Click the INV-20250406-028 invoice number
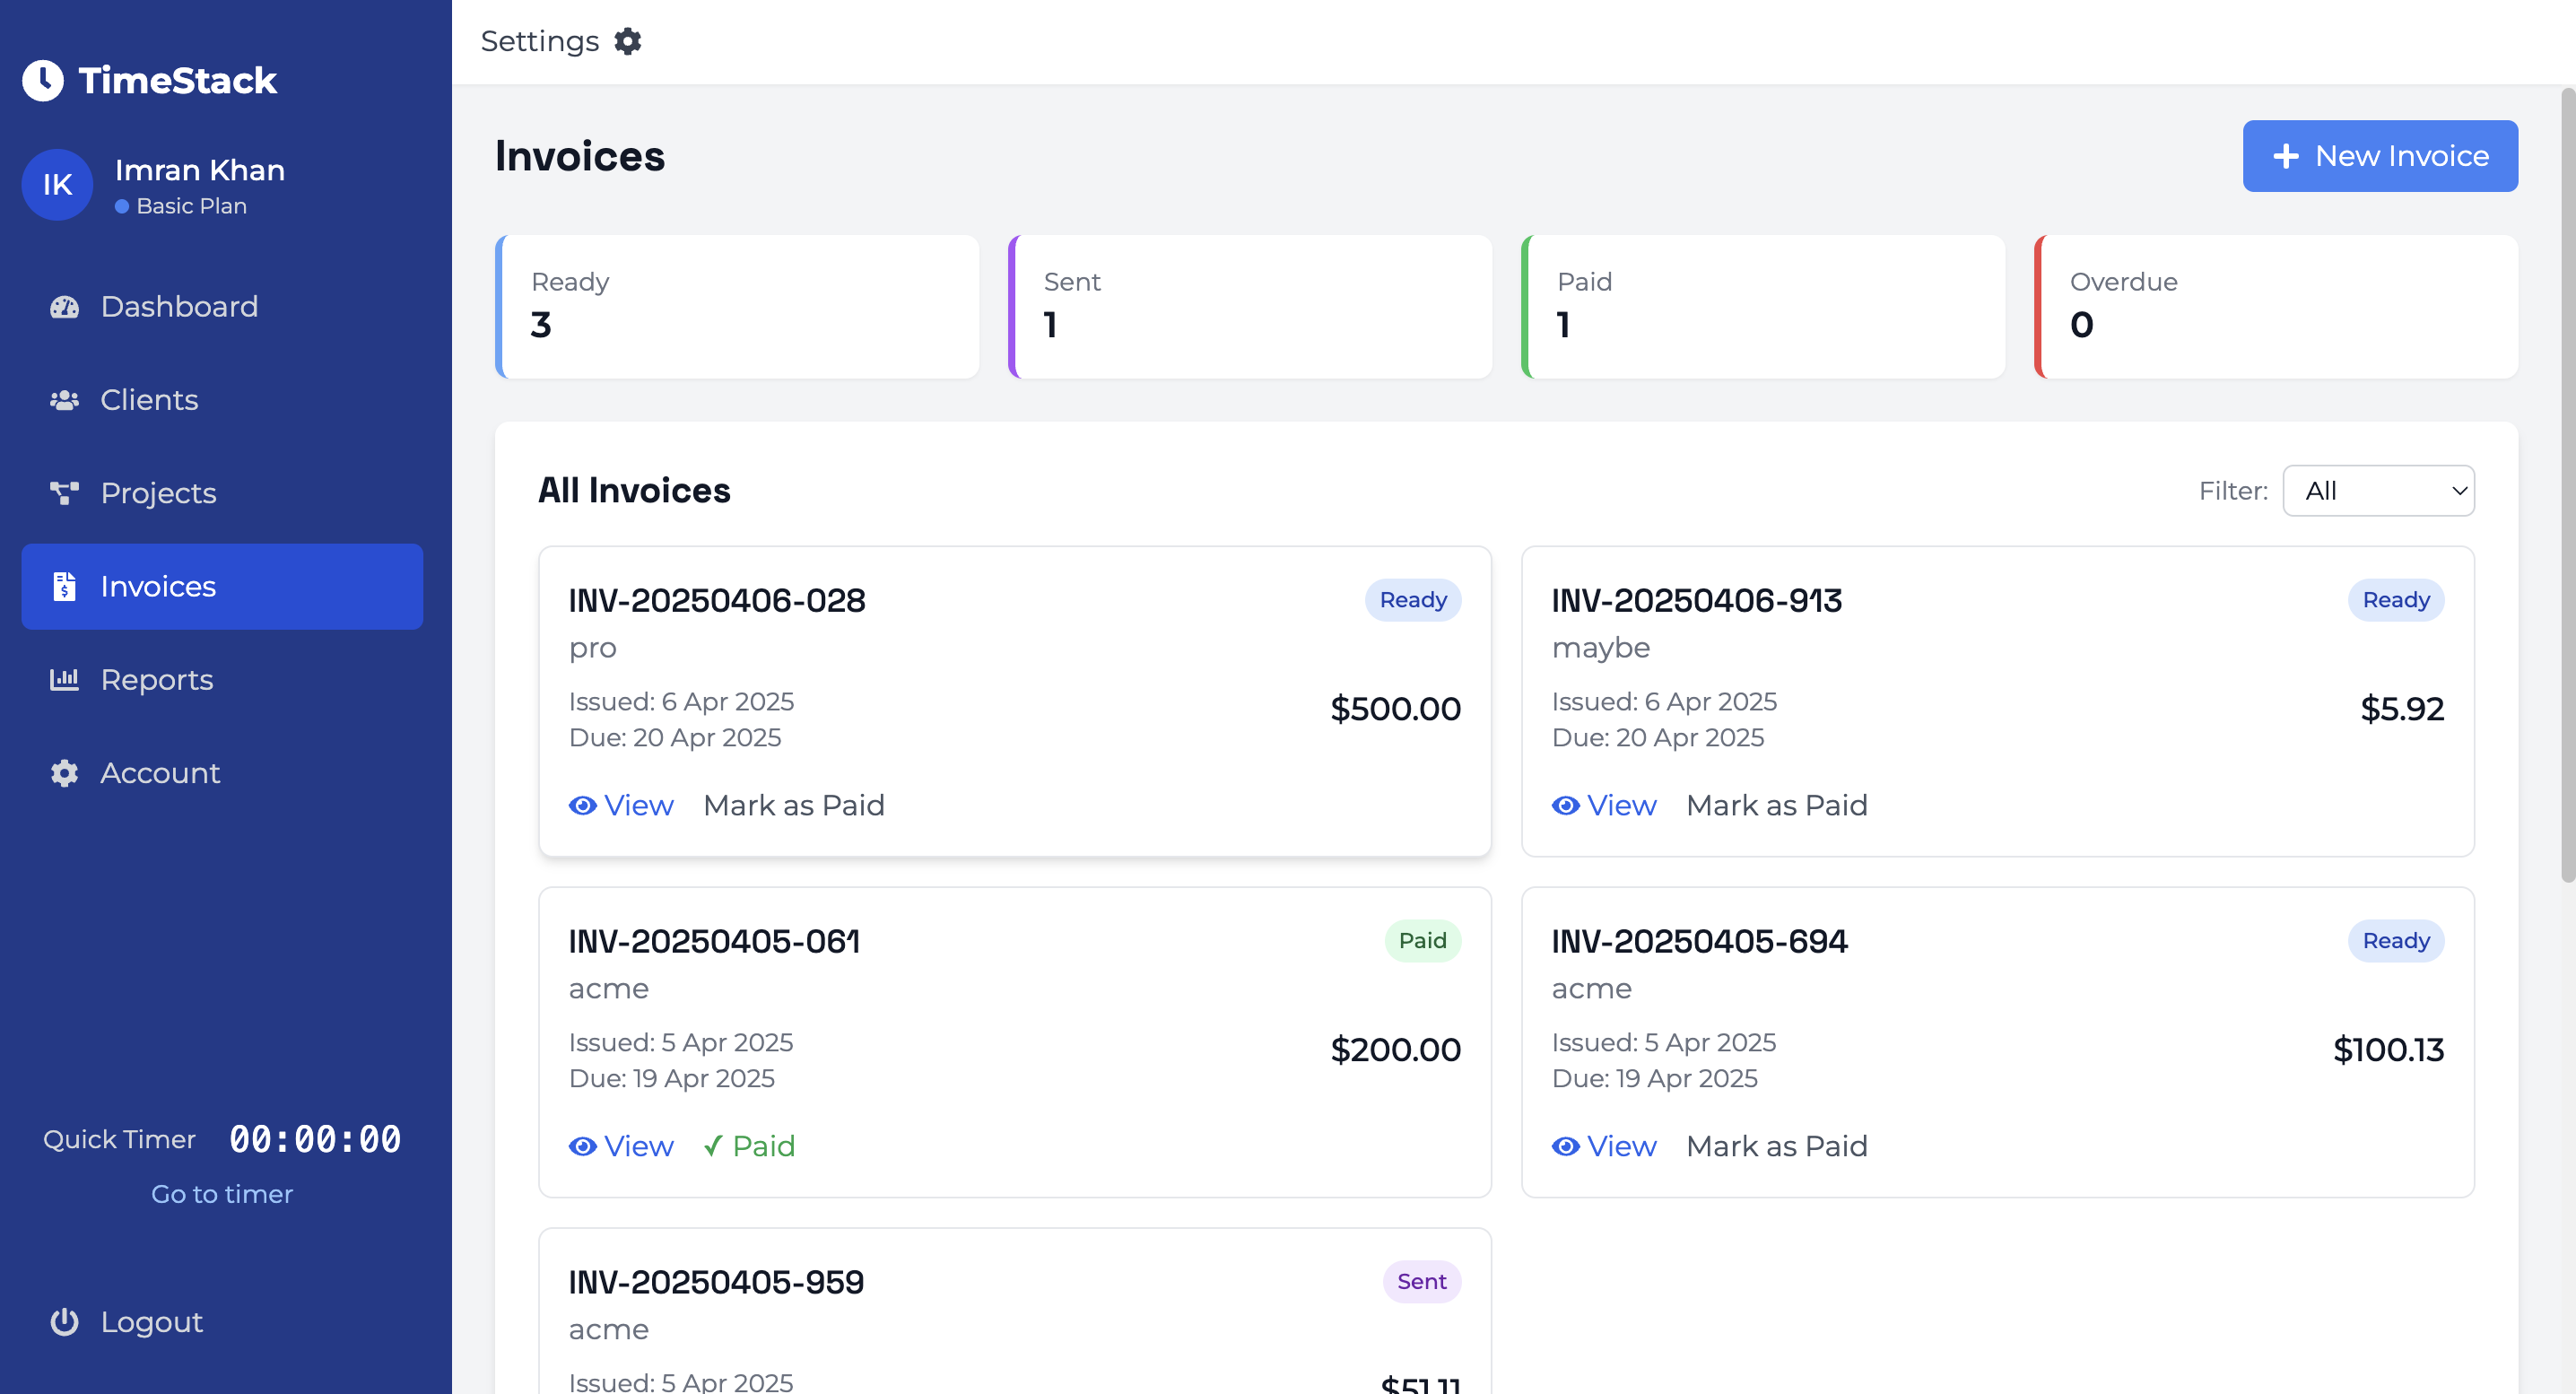2576x1394 pixels. (717, 601)
